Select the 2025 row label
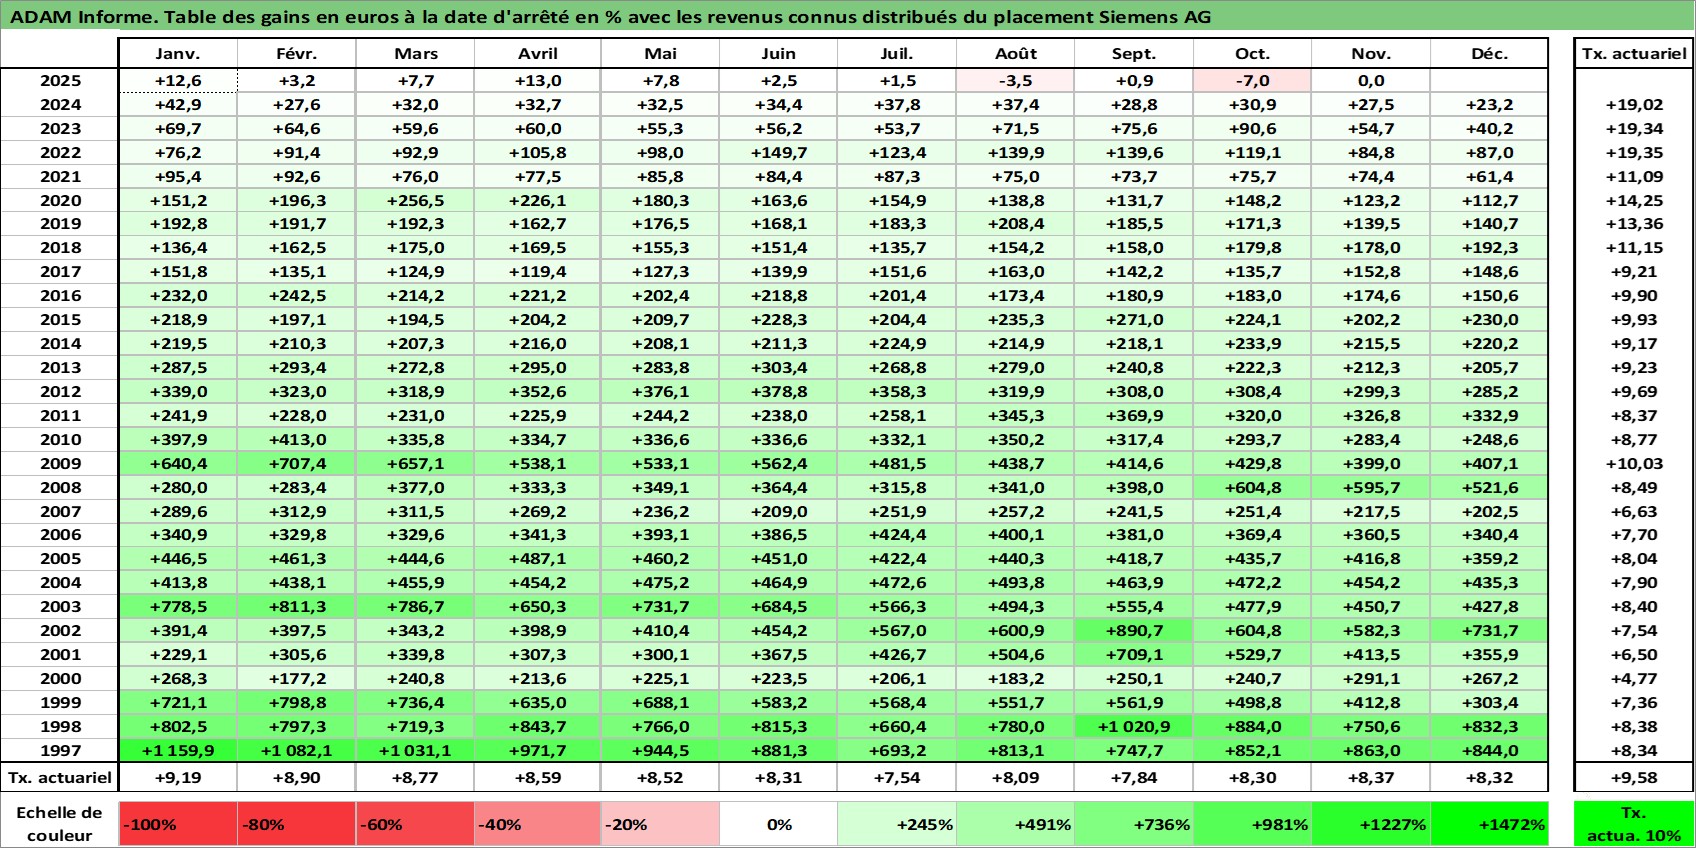 tap(60, 81)
